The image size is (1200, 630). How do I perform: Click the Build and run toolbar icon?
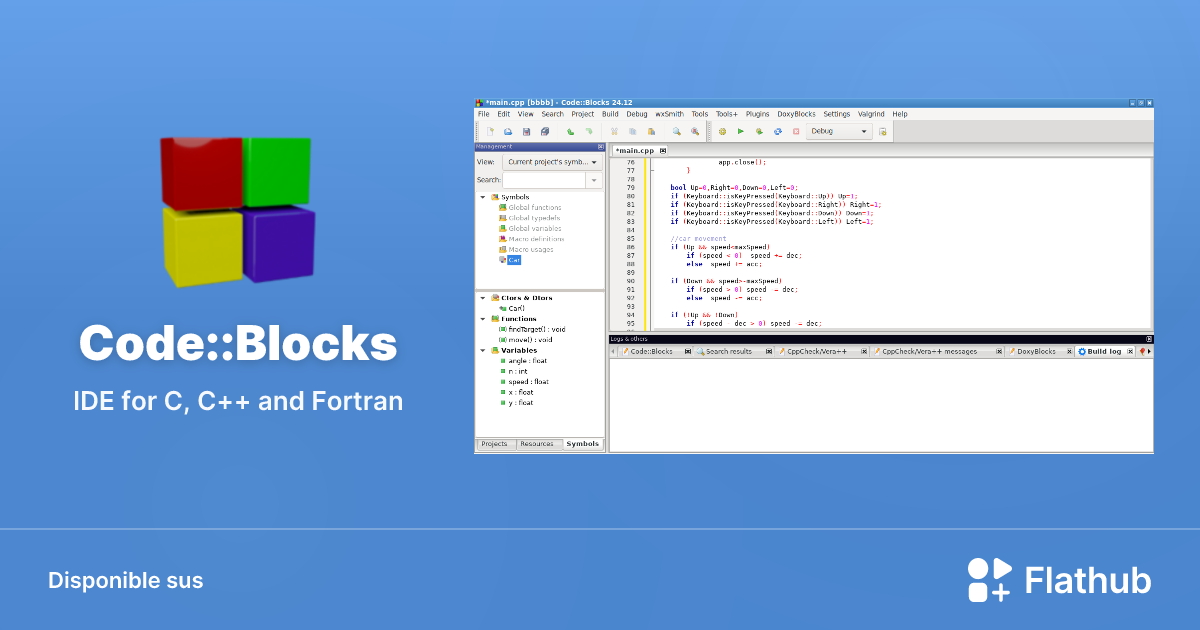coord(760,130)
